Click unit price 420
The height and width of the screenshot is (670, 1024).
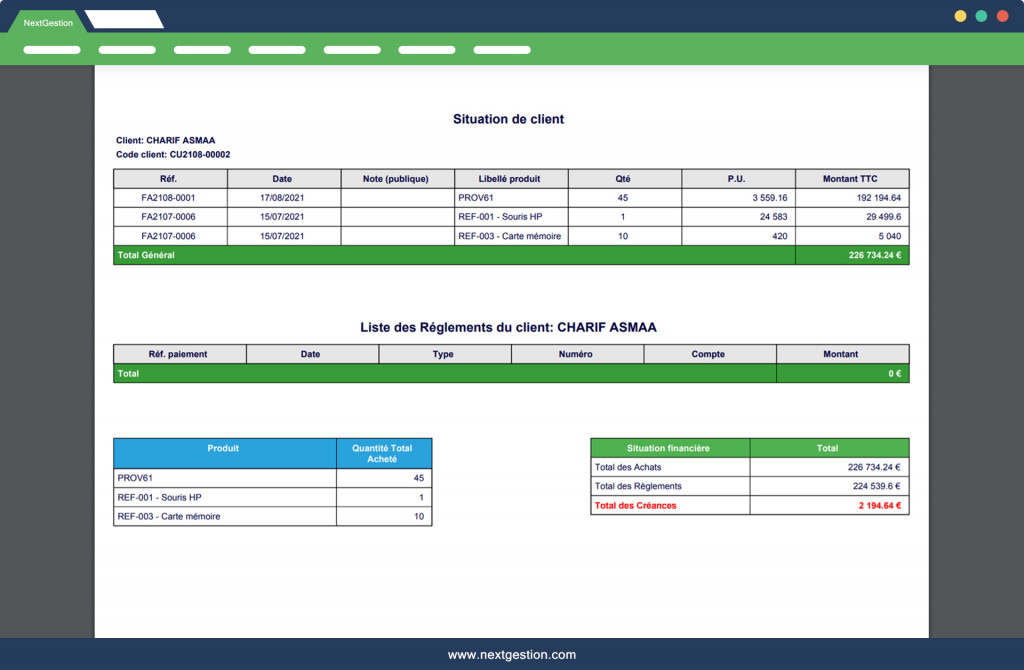tap(779, 236)
